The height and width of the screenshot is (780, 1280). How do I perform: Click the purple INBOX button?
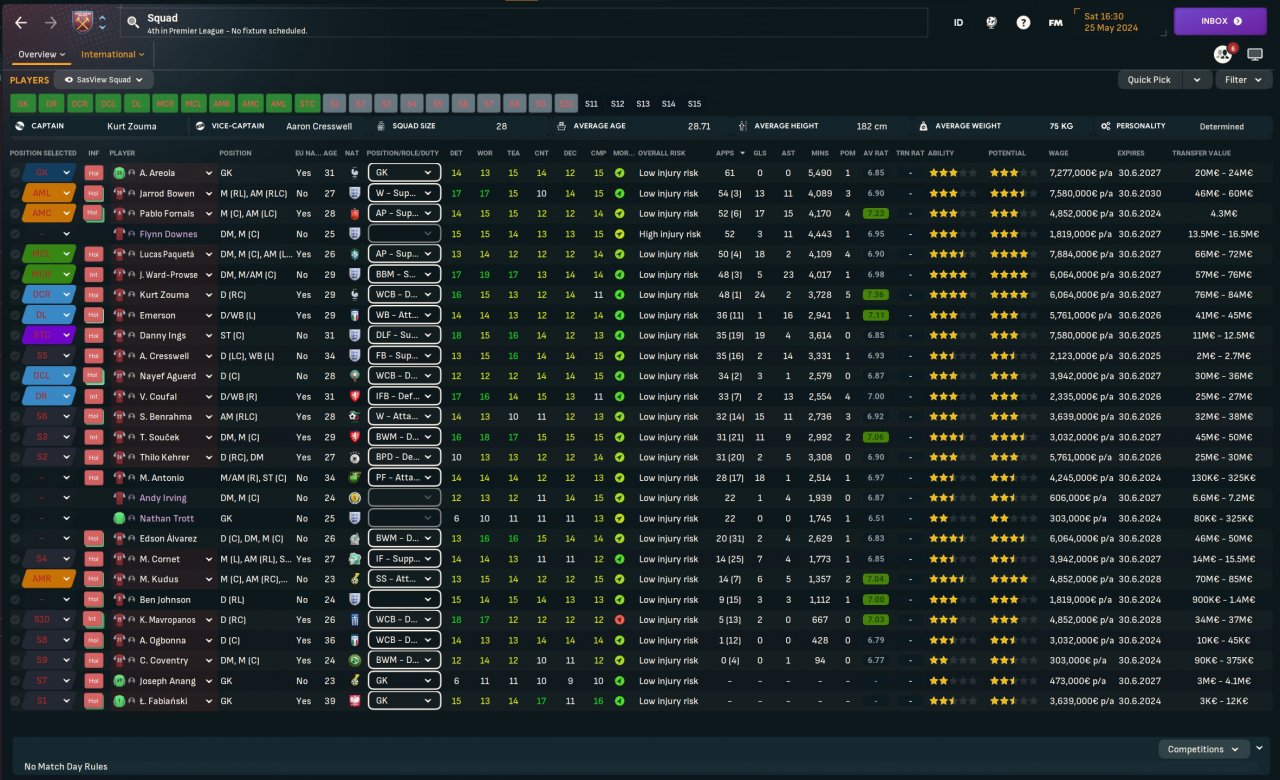pyautogui.click(x=1220, y=21)
